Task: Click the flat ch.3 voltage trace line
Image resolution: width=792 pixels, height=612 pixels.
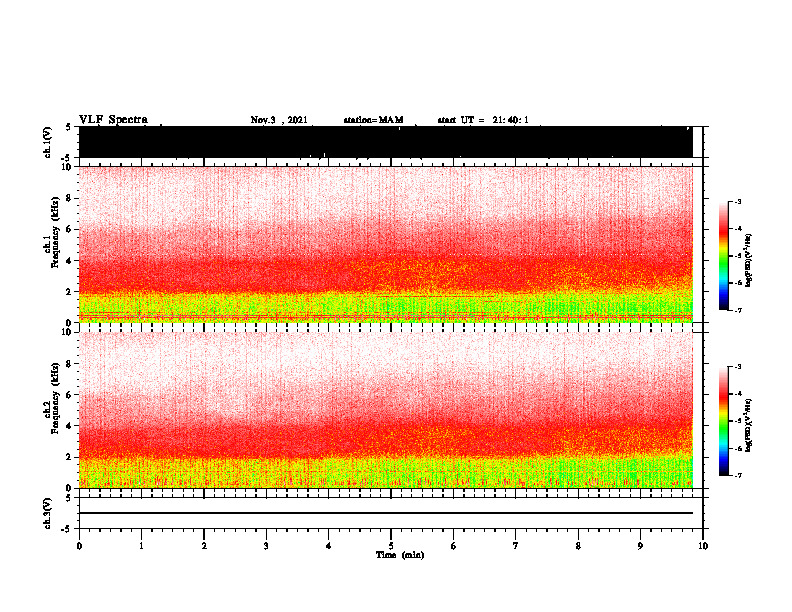Action: pyautogui.click(x=385, y=513)
